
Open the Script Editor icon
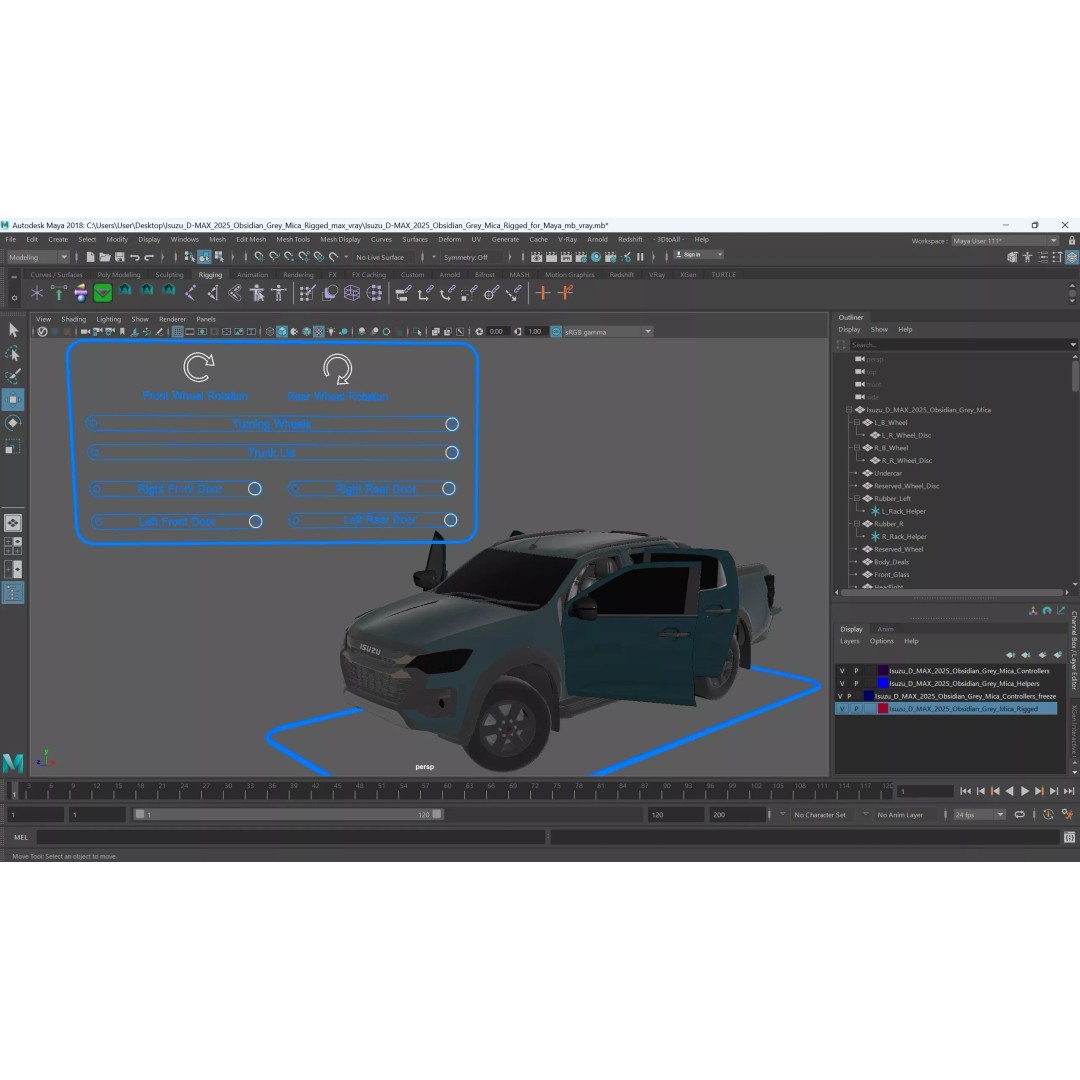pos(1069,838)
